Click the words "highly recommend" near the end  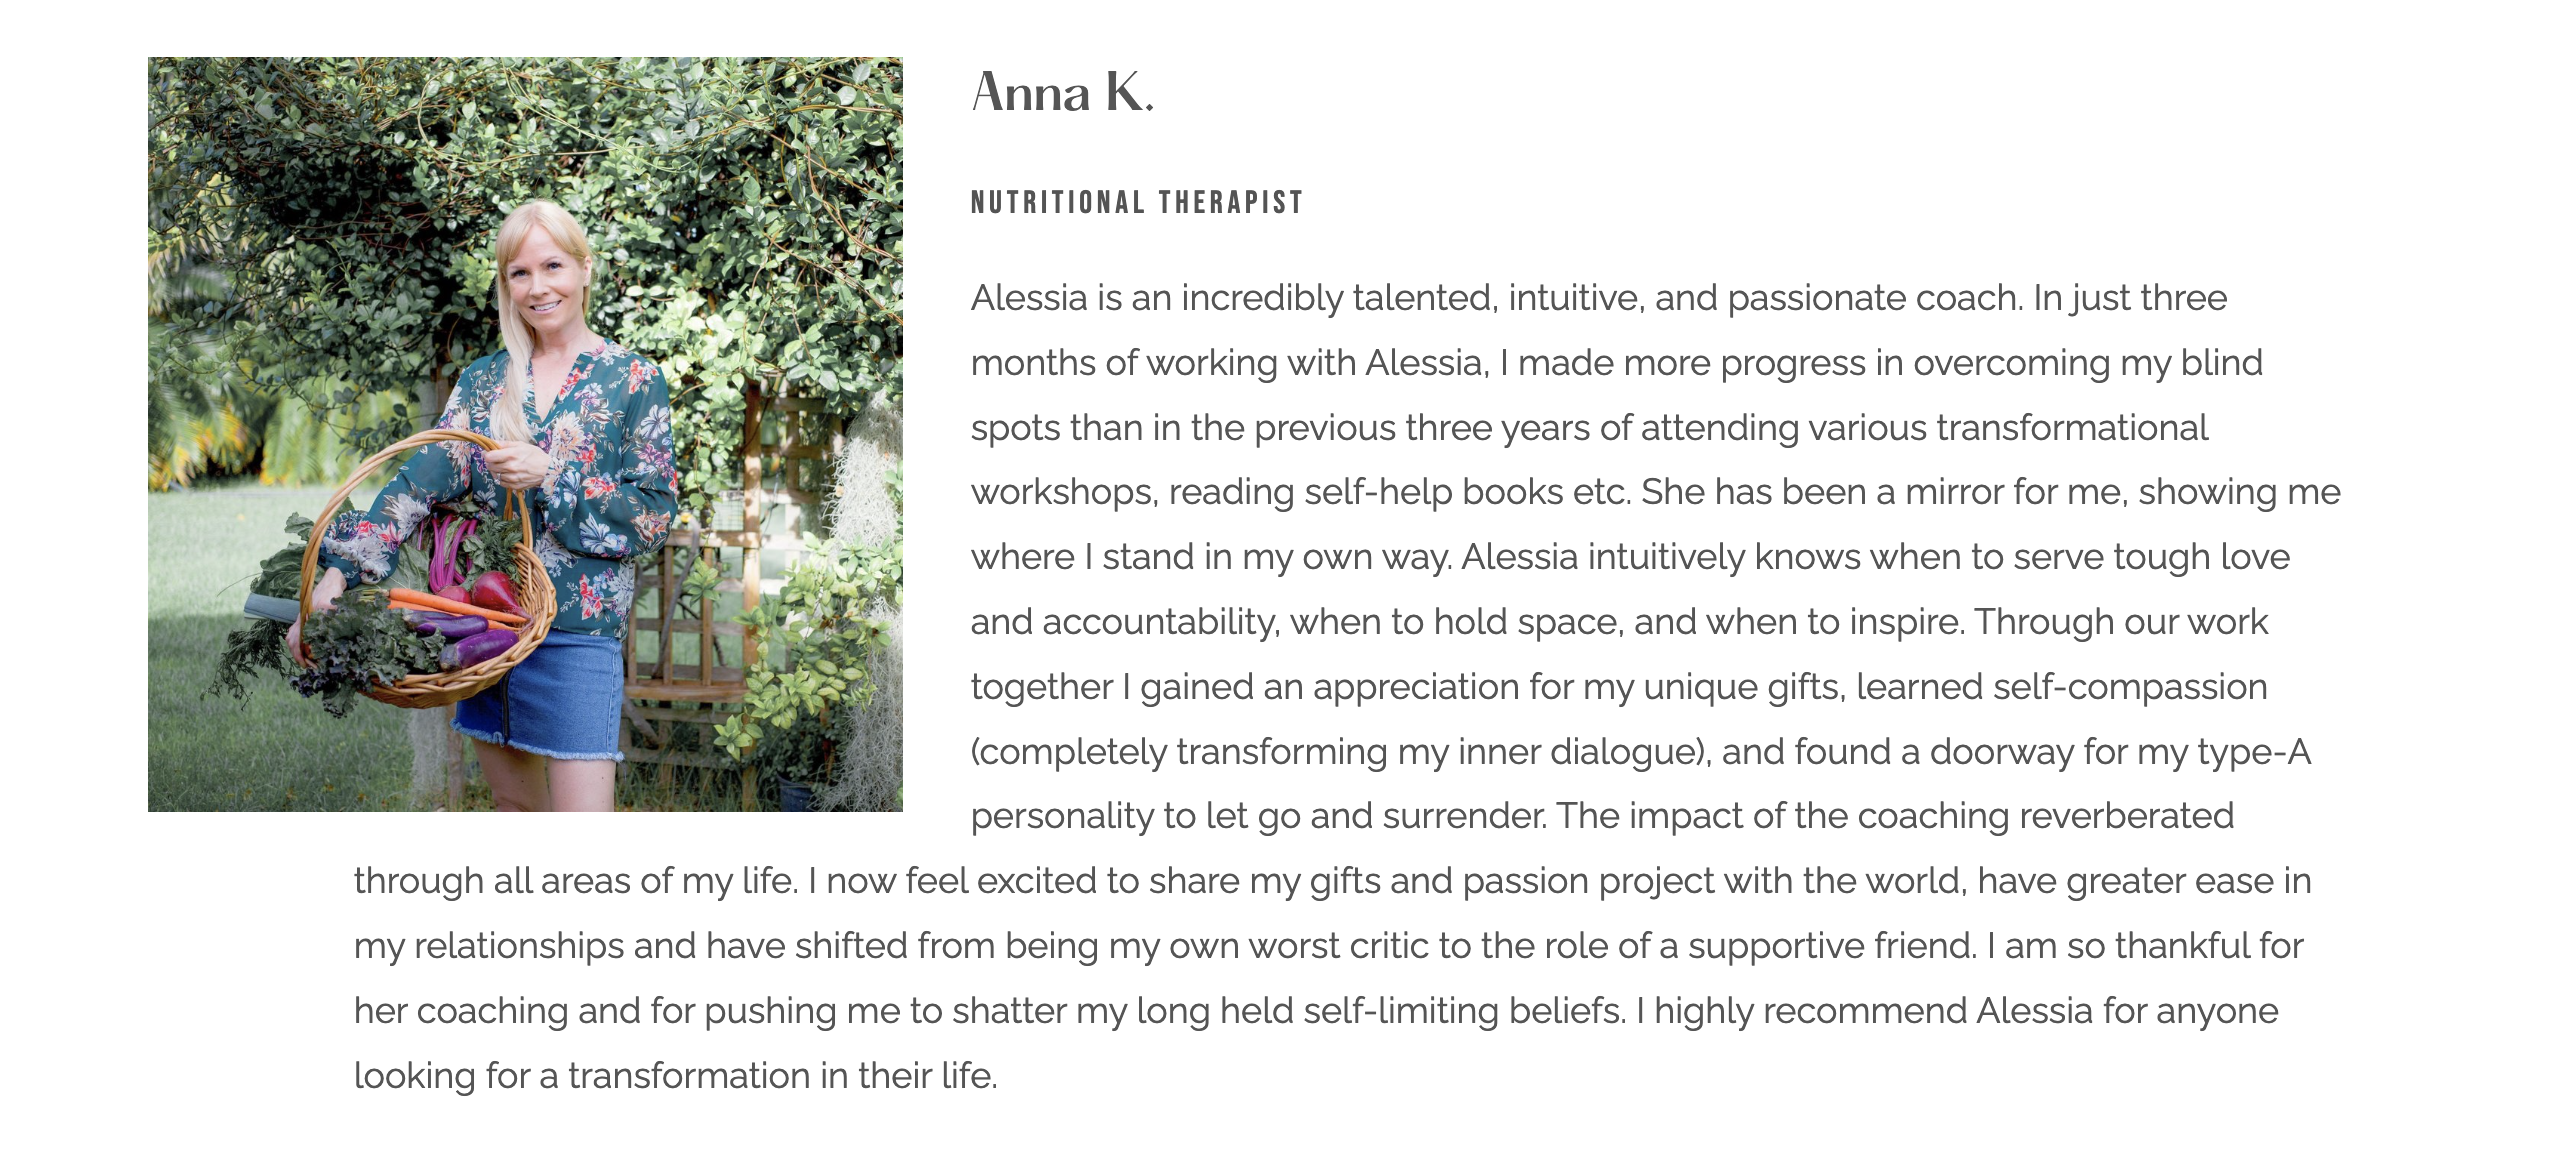click(1810, 1011)
